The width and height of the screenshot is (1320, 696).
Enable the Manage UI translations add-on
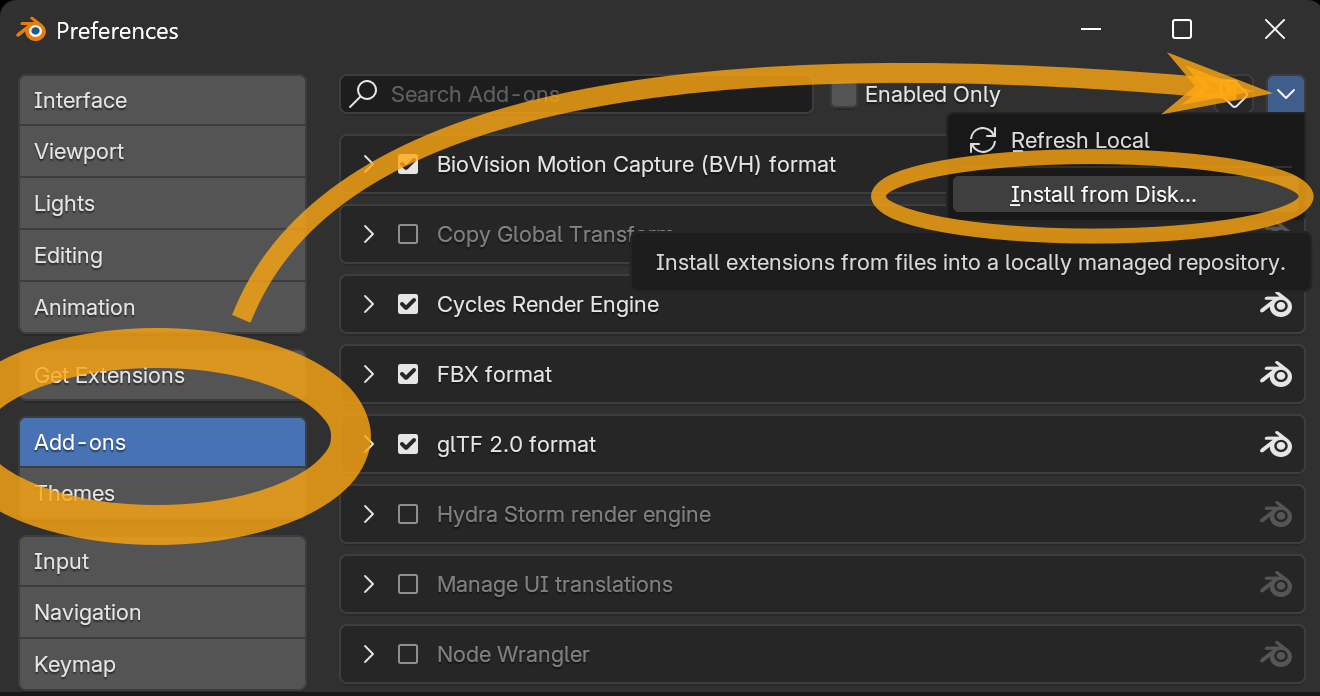coord(408,584)
